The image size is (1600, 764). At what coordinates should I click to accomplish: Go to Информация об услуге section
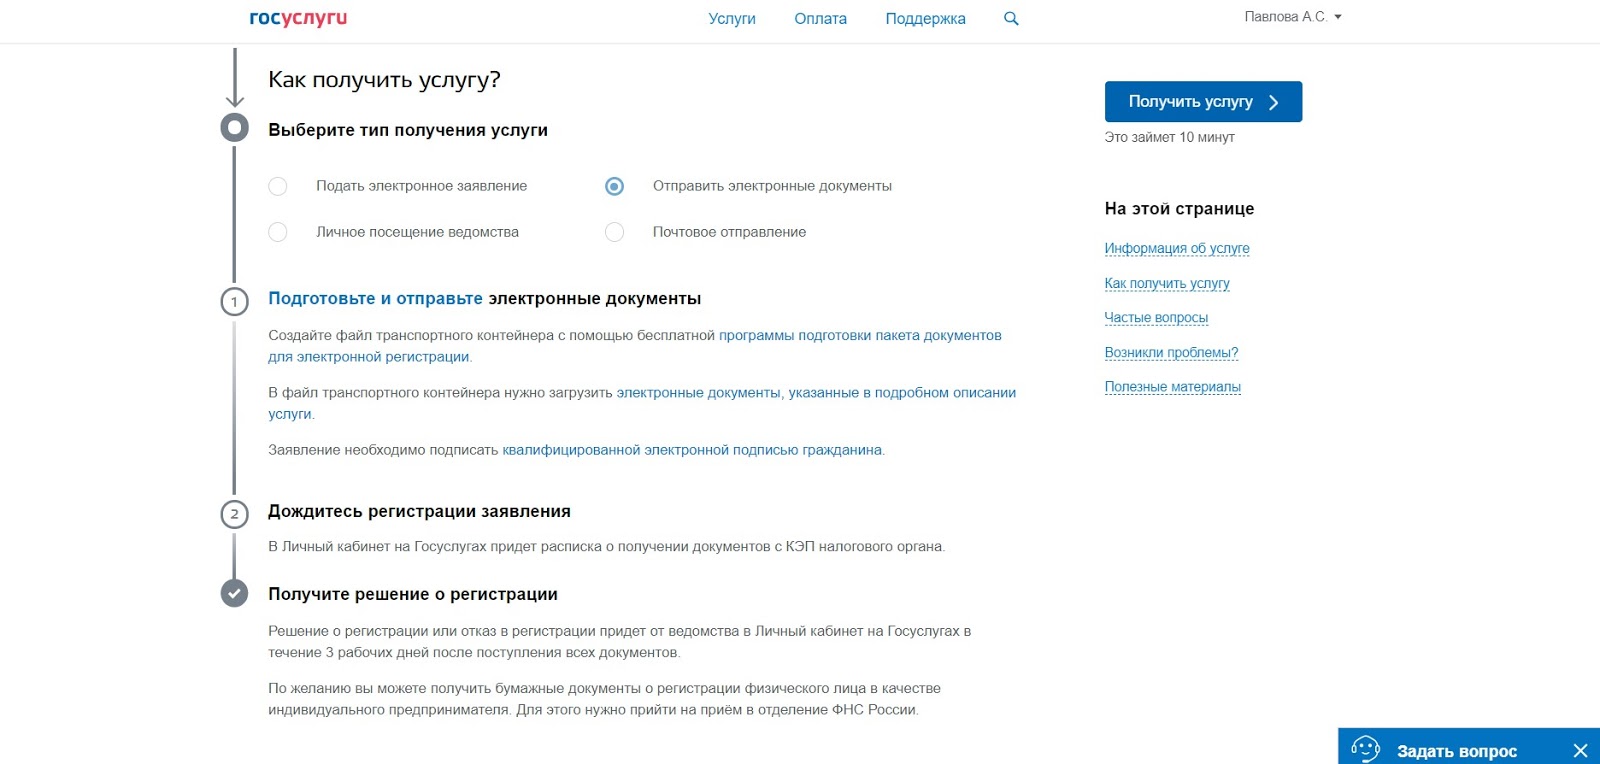(1177, 248)
